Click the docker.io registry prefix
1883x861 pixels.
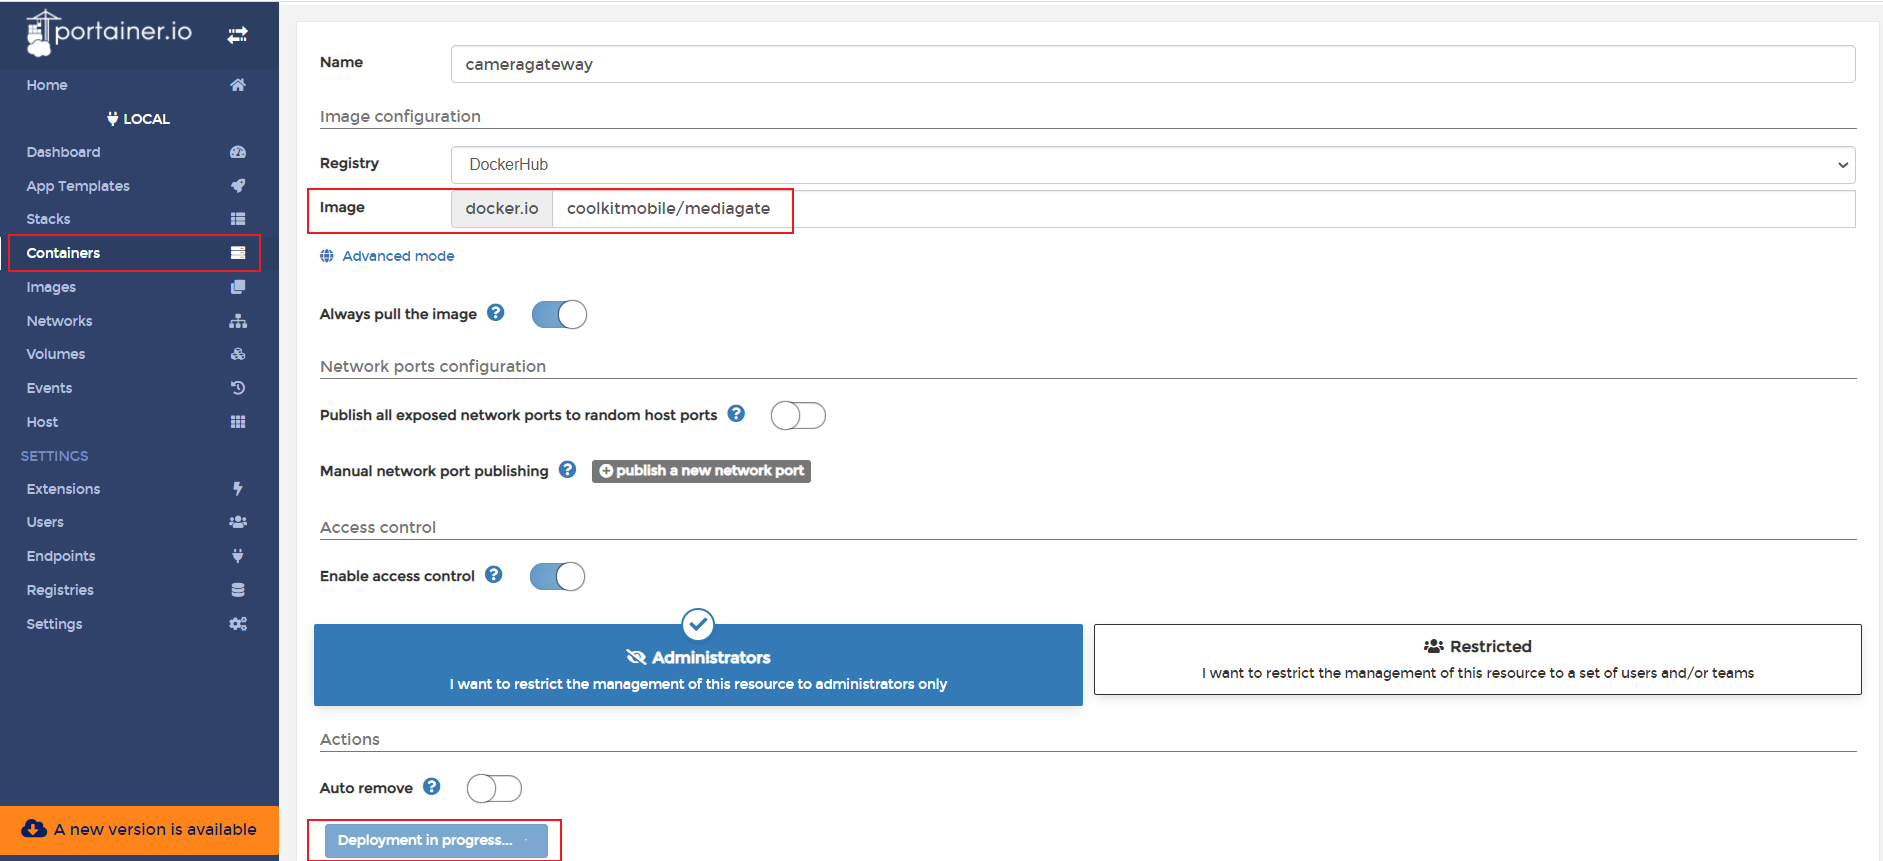pyautogui.click(x=502, y=209)
